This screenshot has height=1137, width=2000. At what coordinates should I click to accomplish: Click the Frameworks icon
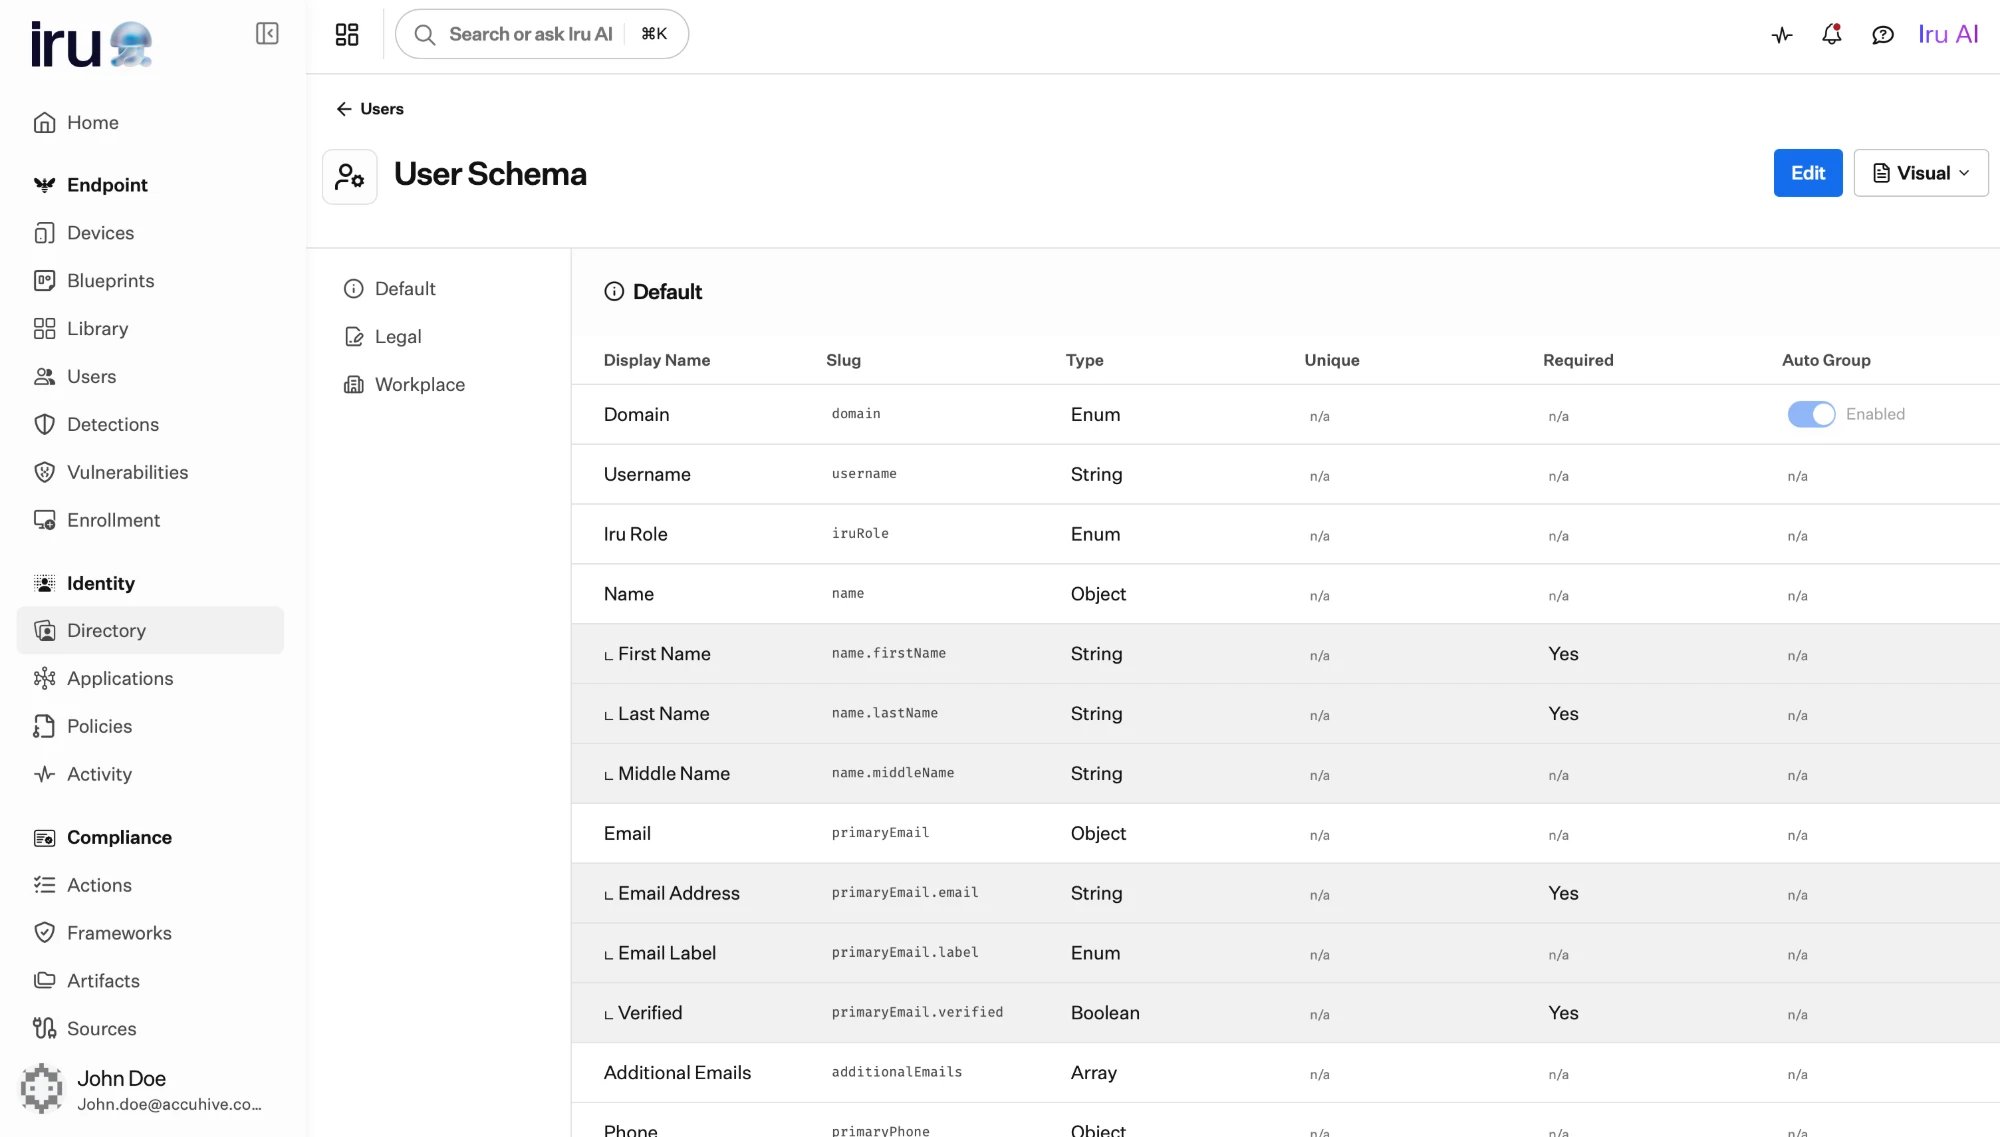[44, 933]
